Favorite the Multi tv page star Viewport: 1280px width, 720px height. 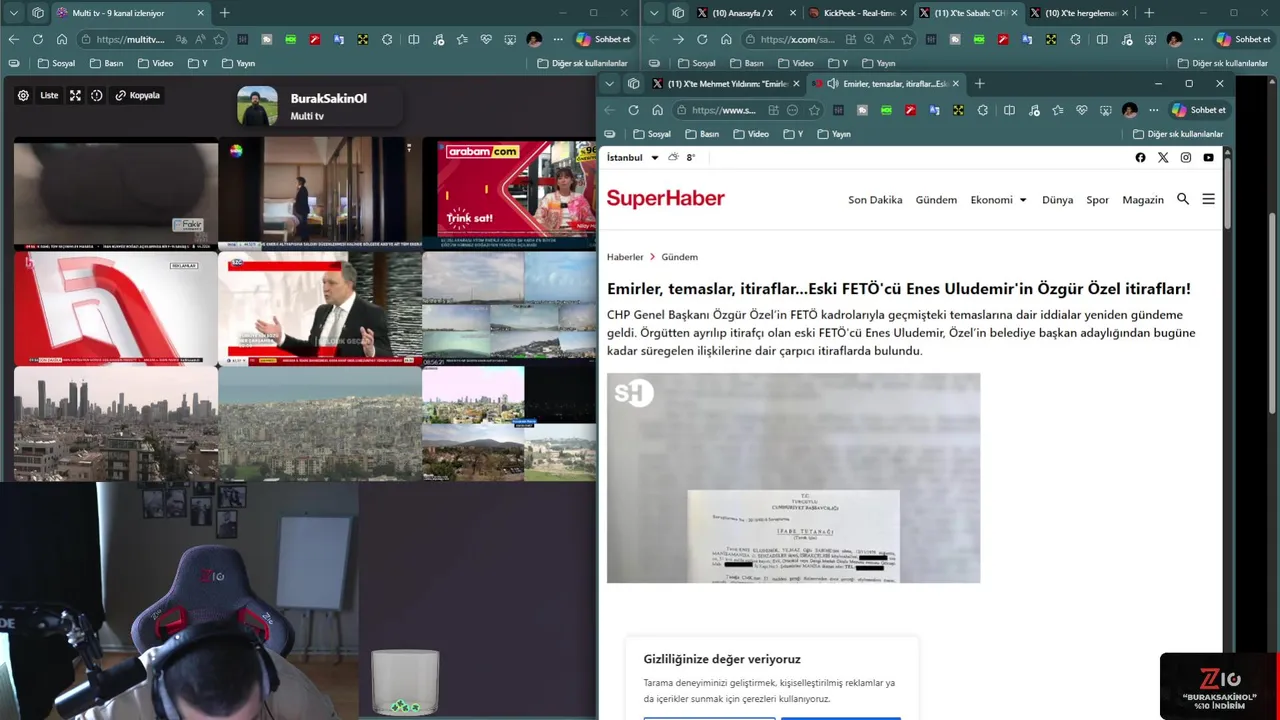[x=218, y=39]
